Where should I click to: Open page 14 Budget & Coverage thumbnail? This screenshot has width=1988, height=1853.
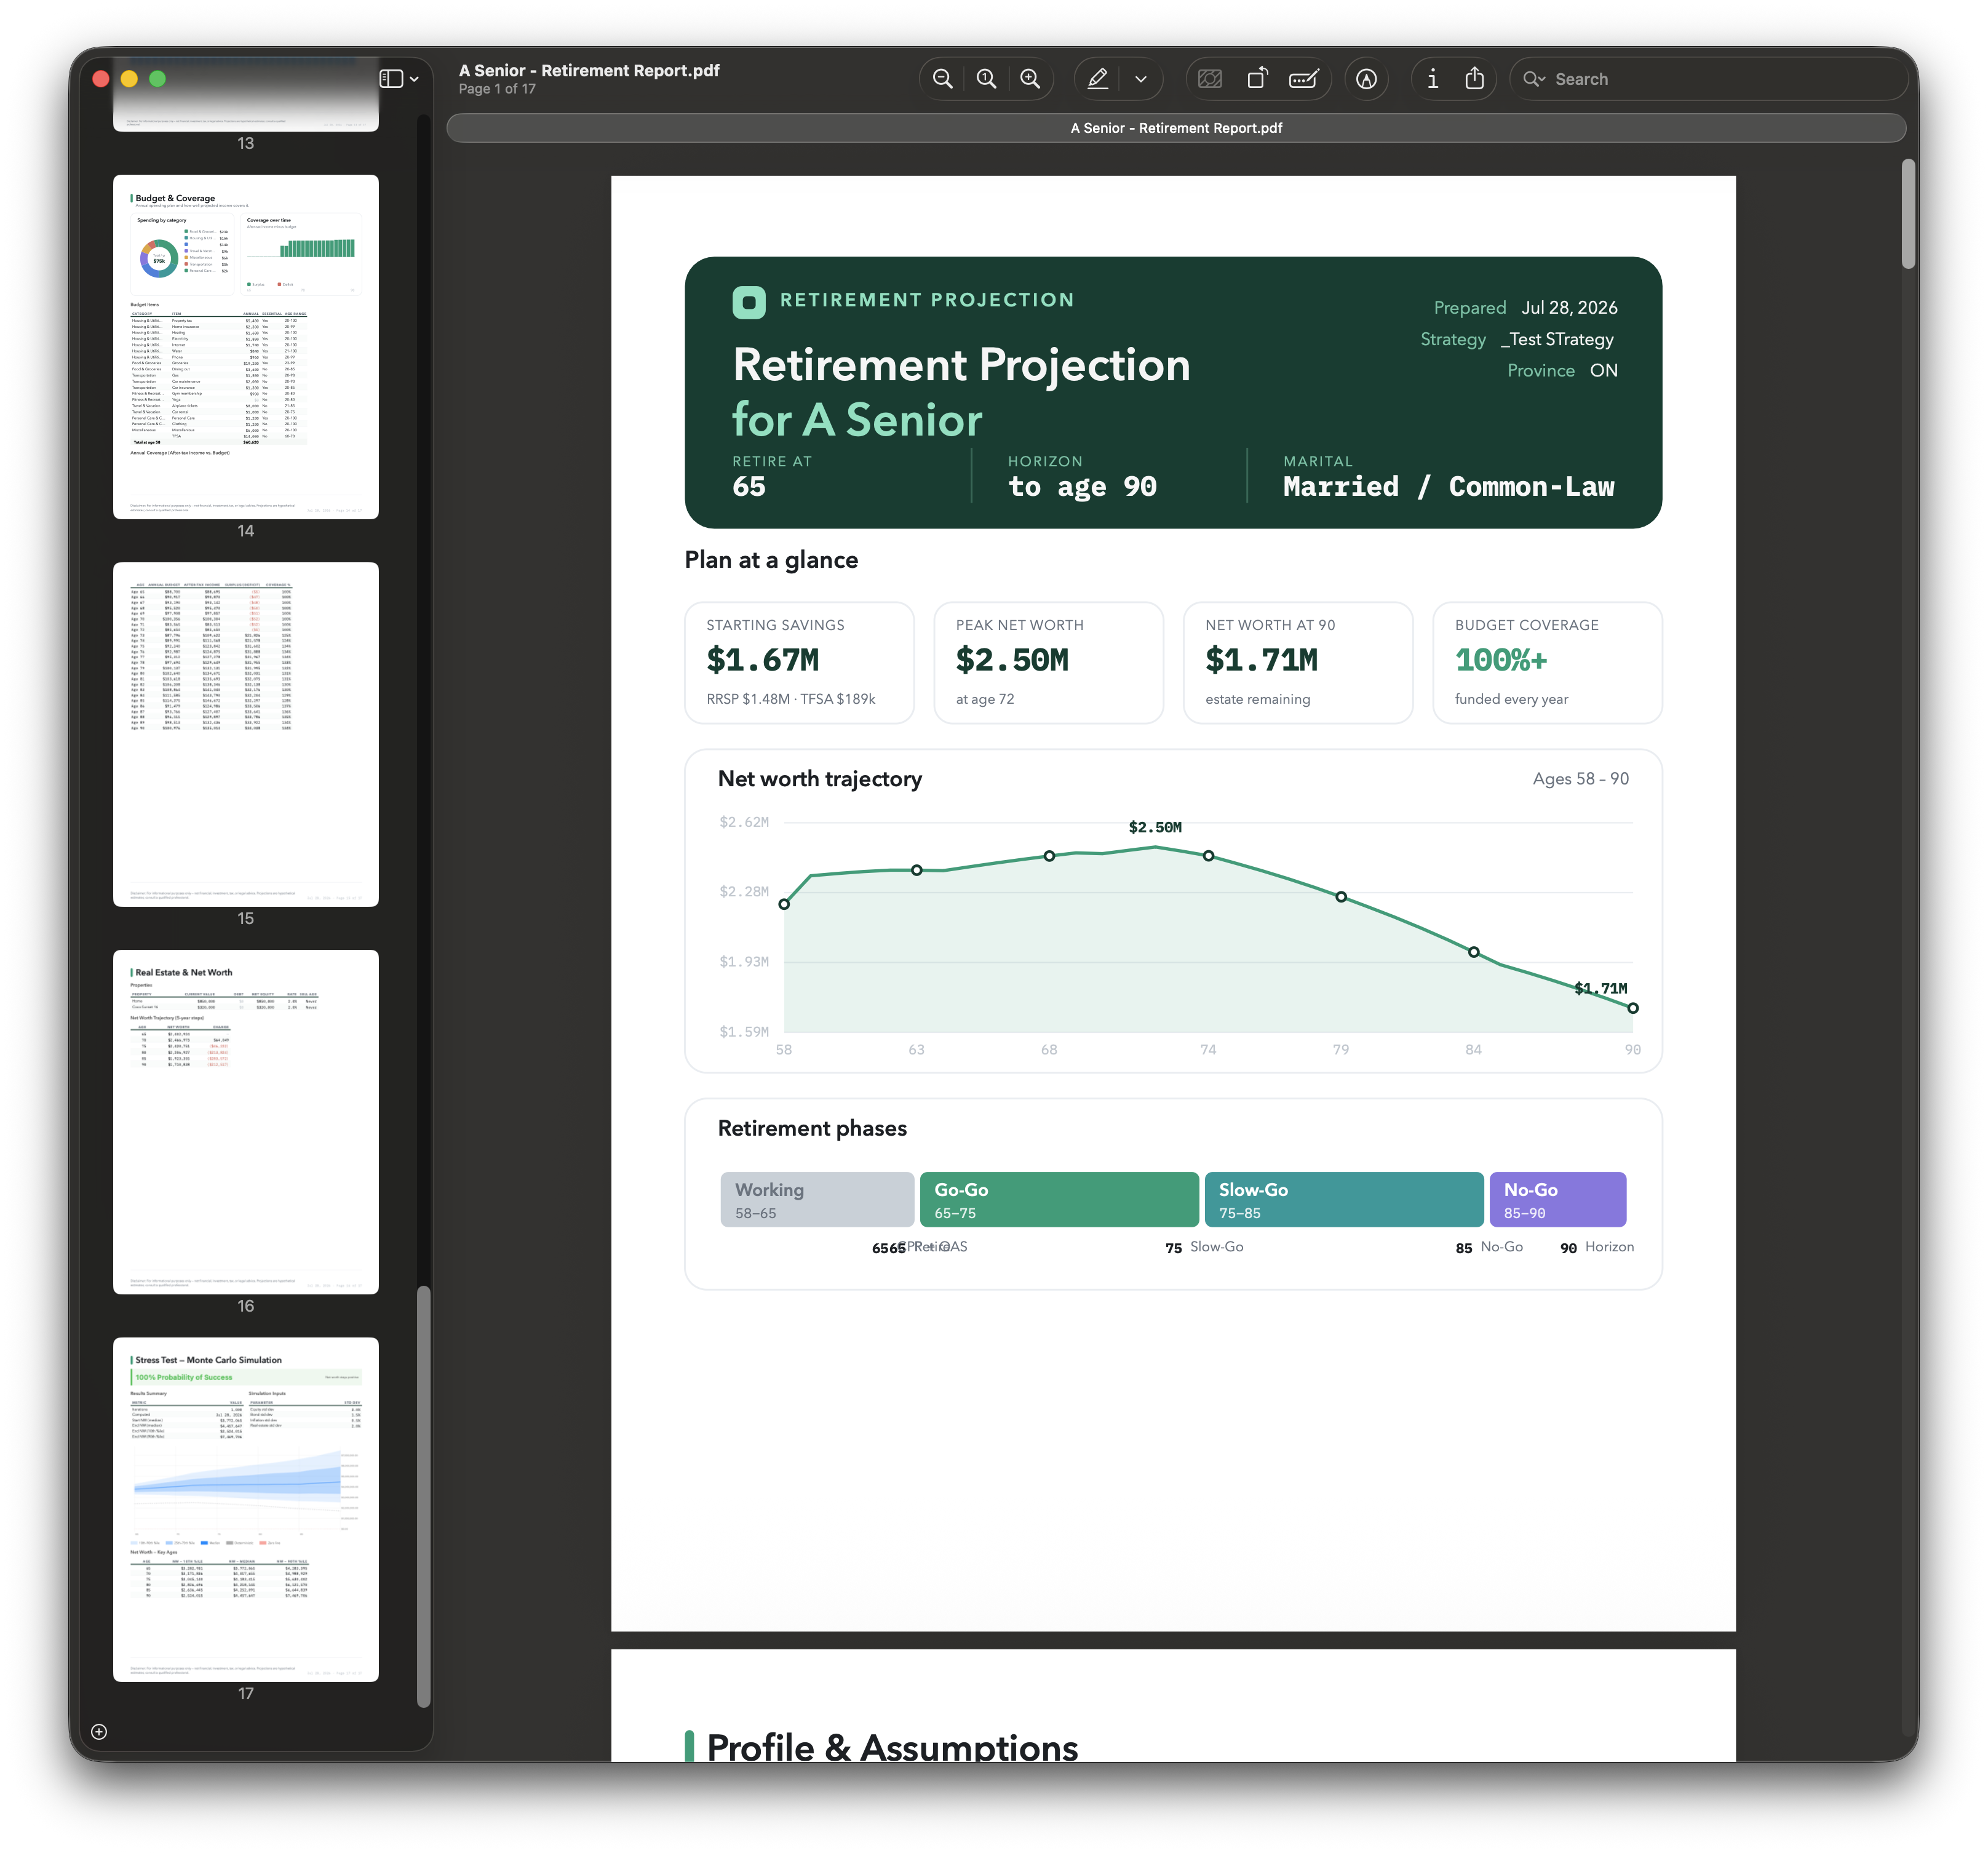[x=246, y=347]
